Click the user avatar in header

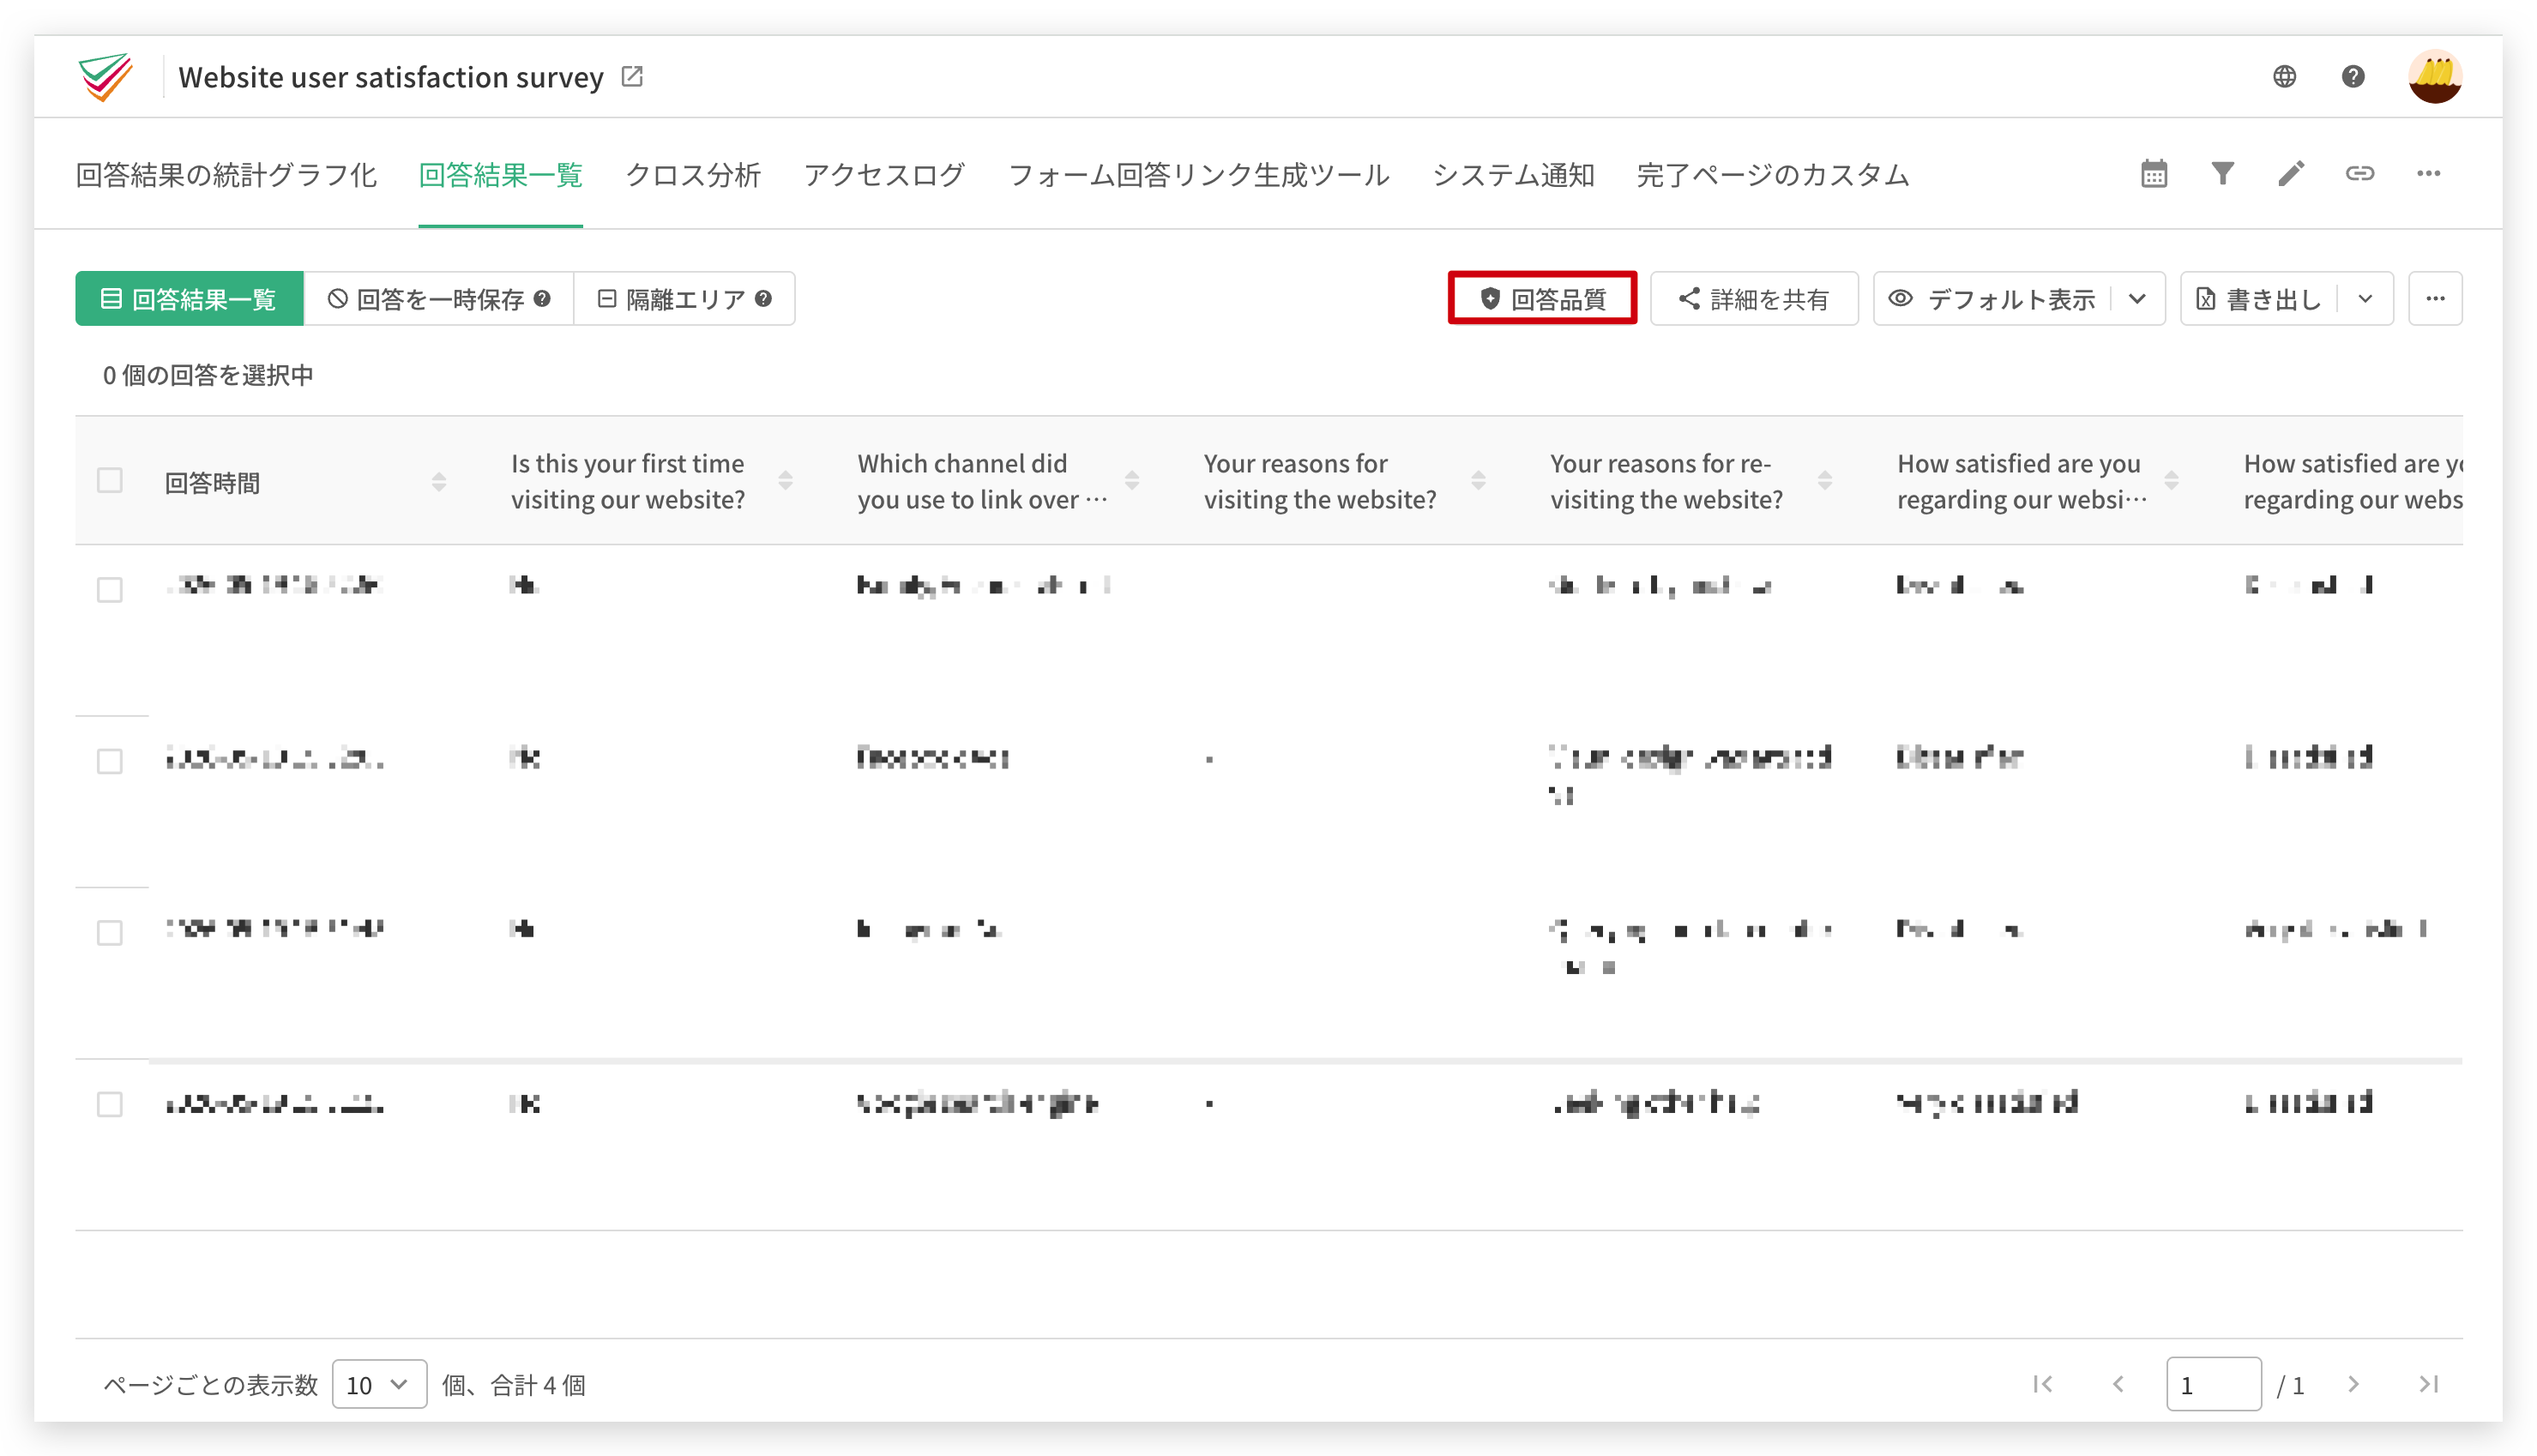pos(2434,77)
